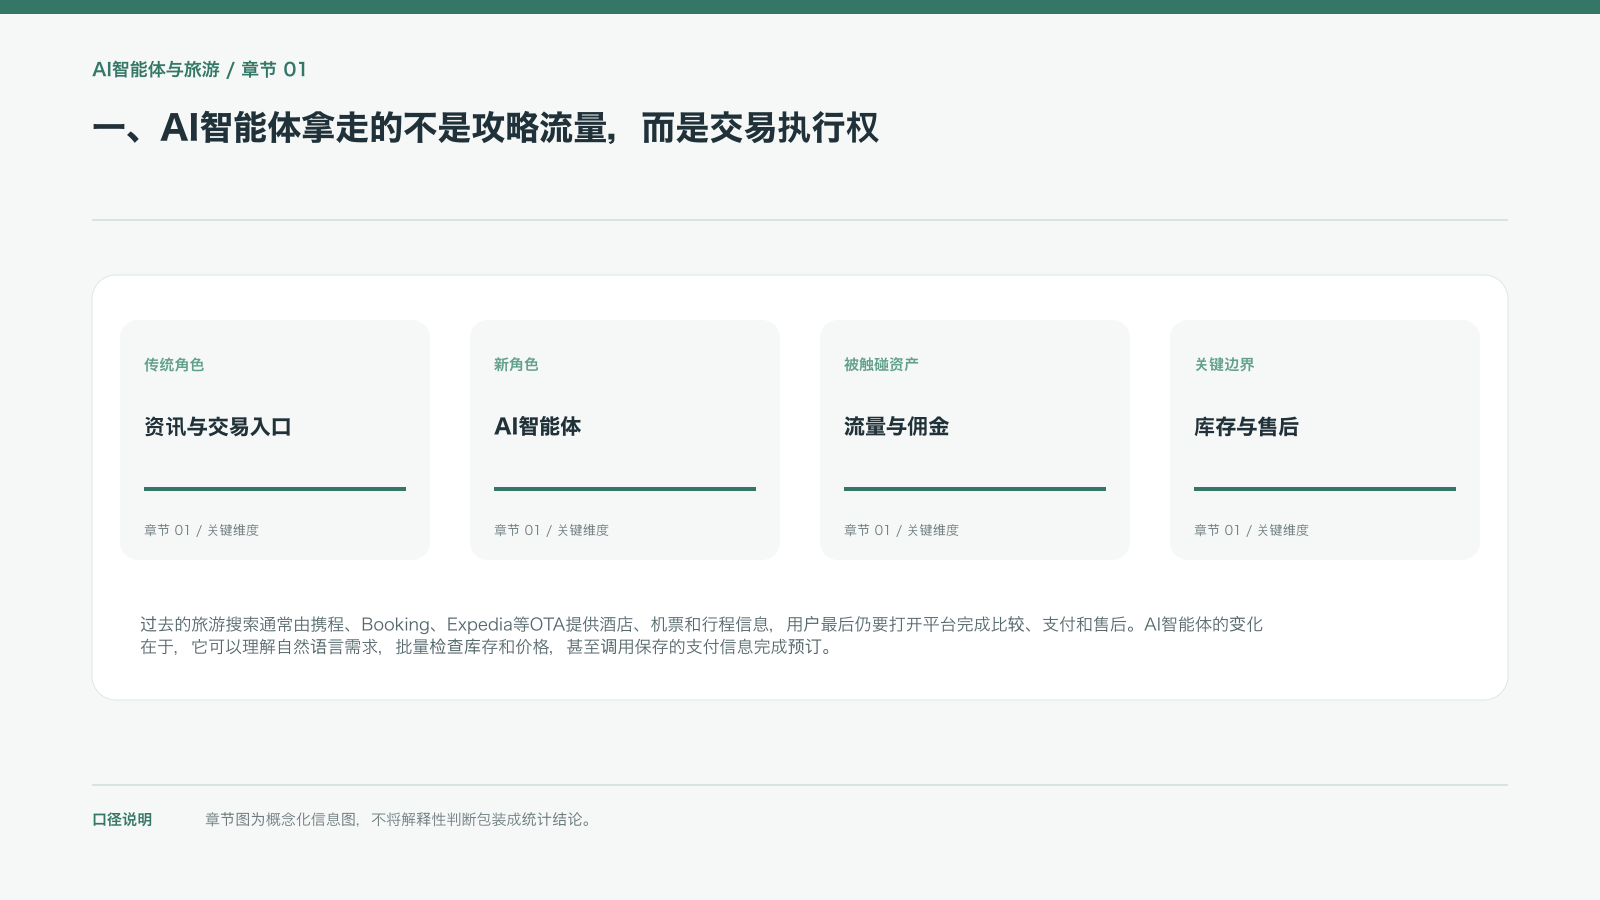This screenshot has height=900, width=1600.
Task: Click "章节 01 / 关键维度" in the 流量与佣金 card
Action: click(901, 530)
